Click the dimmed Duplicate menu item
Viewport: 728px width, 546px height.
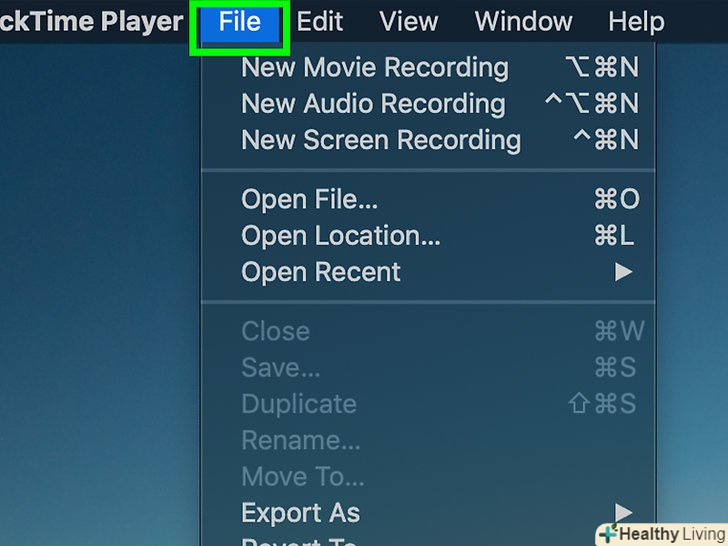[428, 403]
